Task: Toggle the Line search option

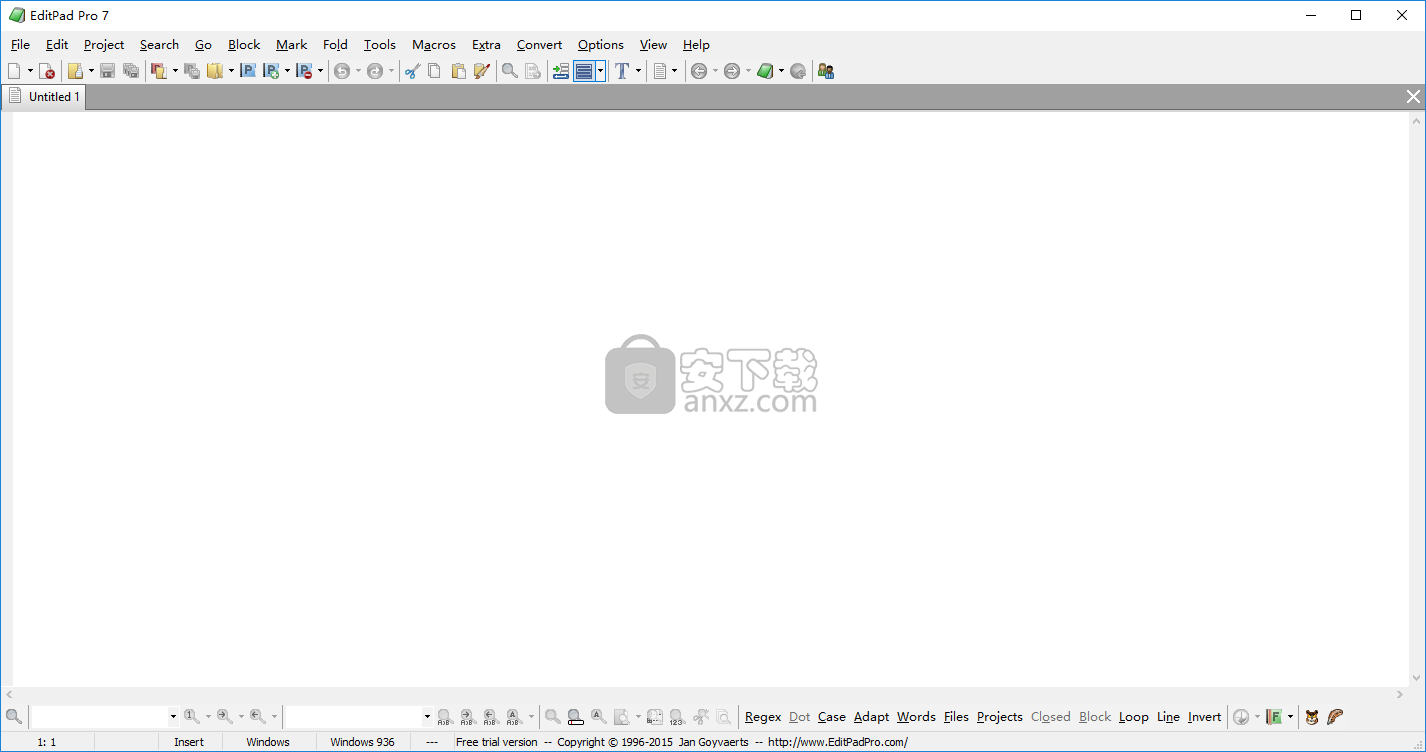Action: pos(1168,717)
